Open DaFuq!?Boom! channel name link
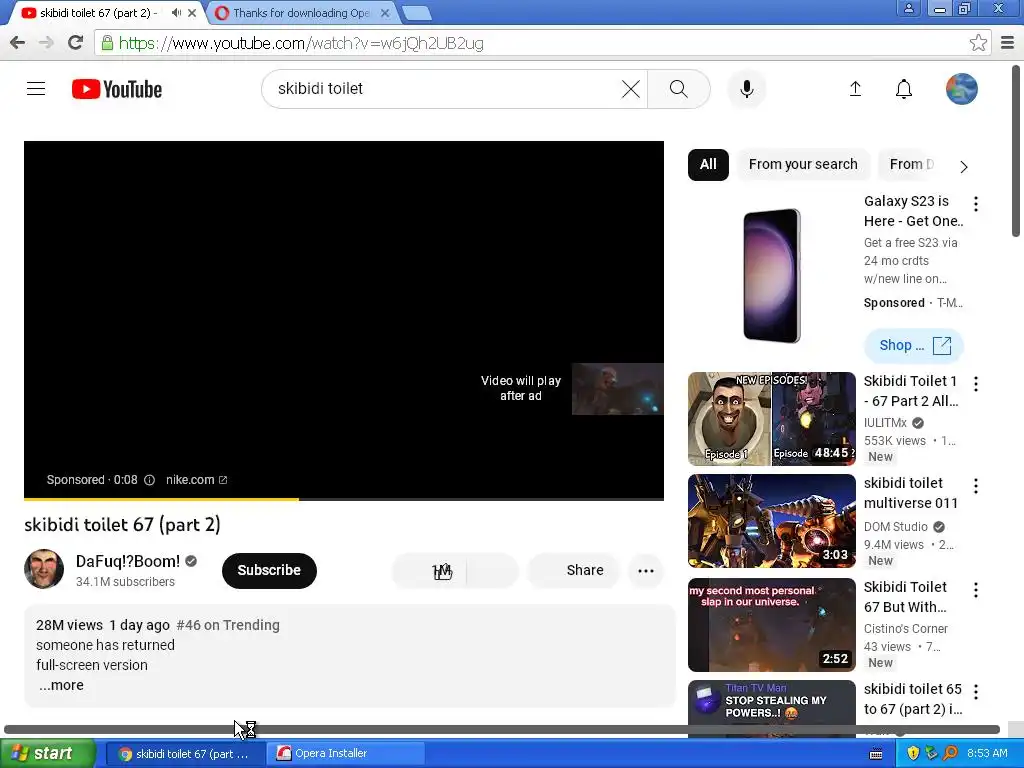The image size is (1024, 768). pos(128,562)
